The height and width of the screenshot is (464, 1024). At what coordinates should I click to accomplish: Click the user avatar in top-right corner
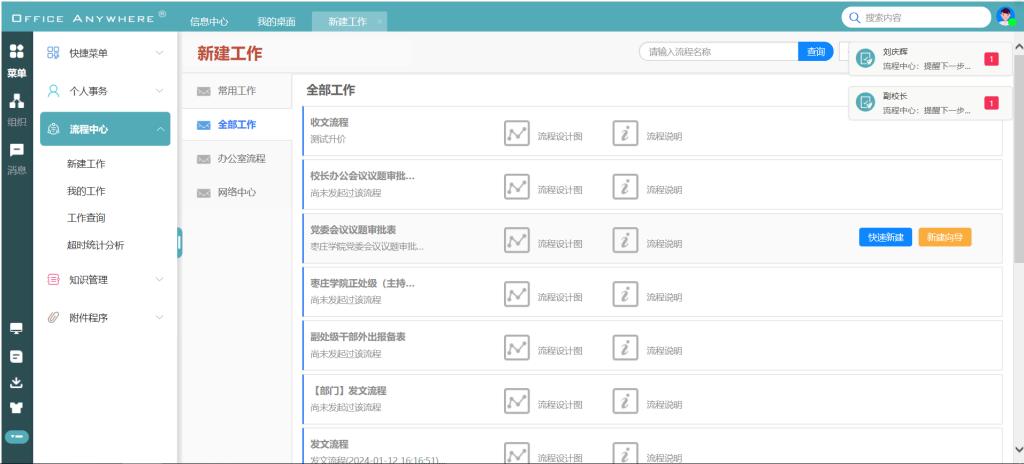pos(1006,17)
